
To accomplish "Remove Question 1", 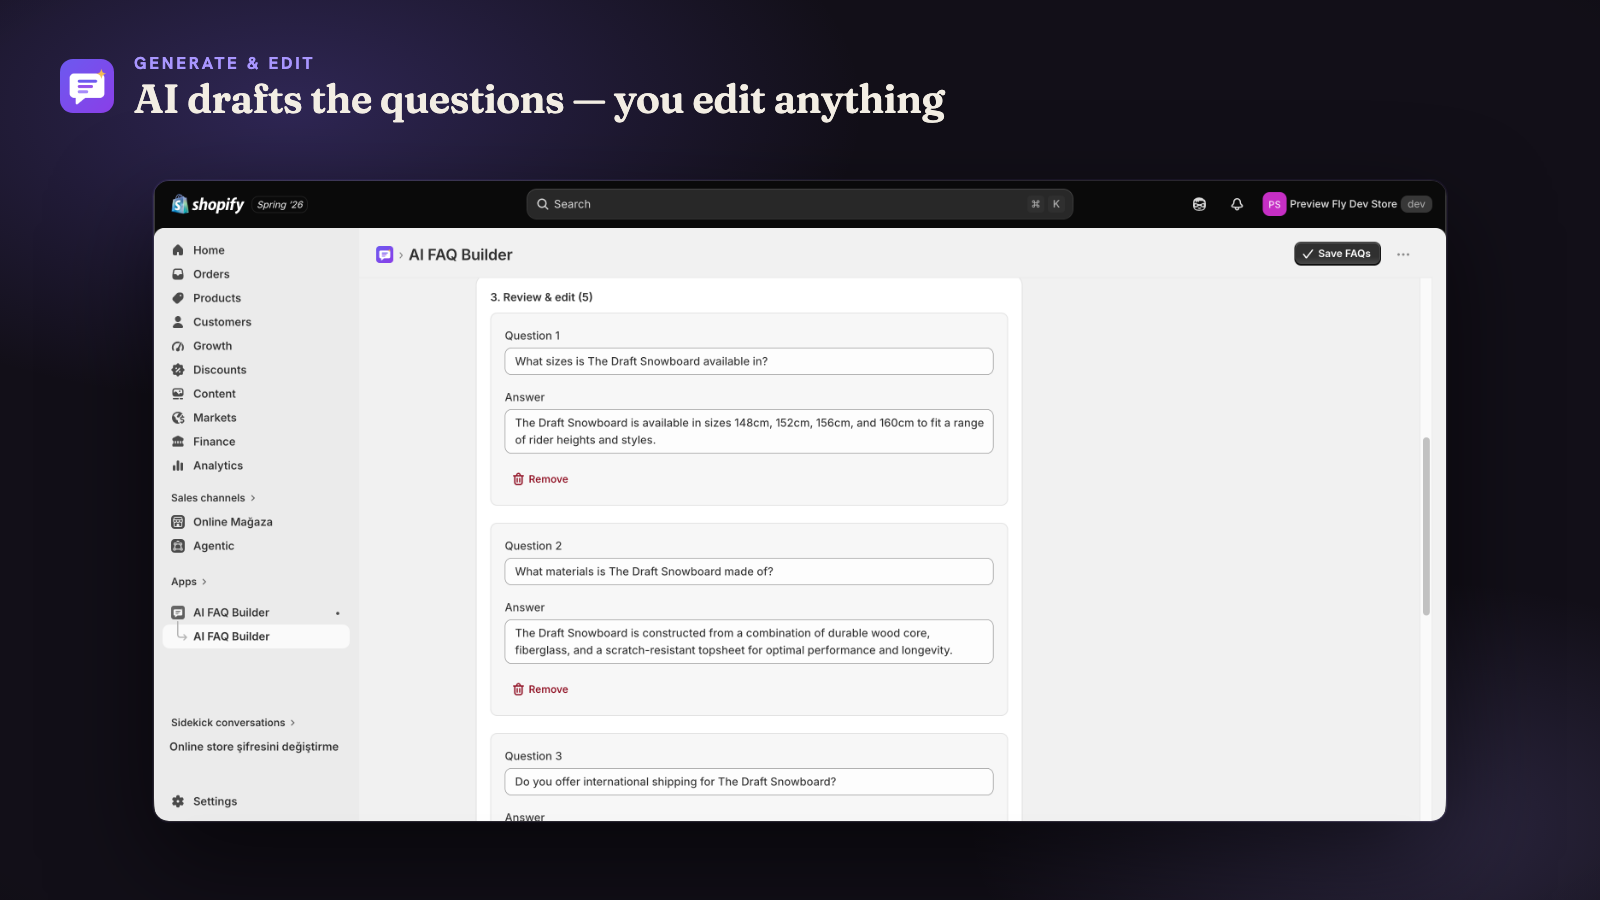I will click(x=540, y=479).
